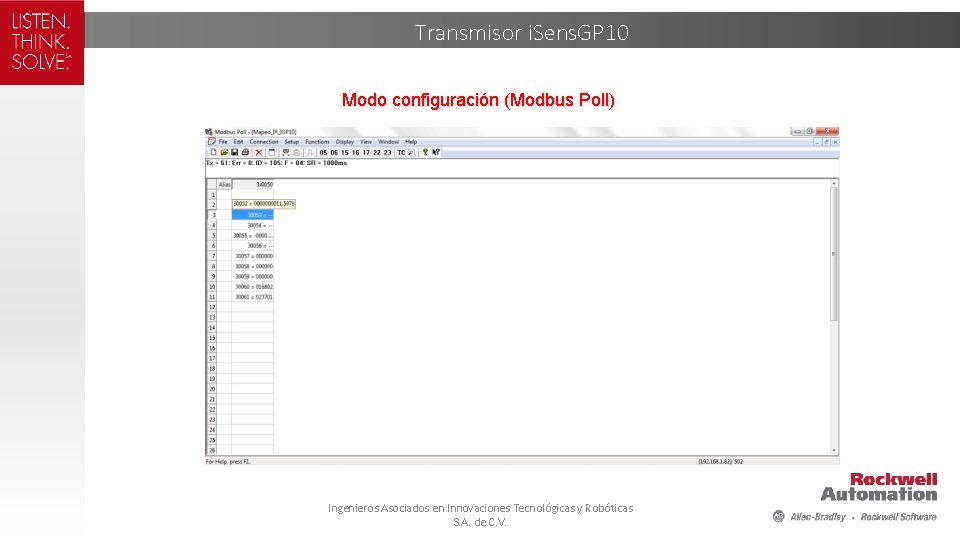The height and width of the screenshot is (540, 960).
Task: Click the scrollbar down arrow
Action: pos(833,451)
